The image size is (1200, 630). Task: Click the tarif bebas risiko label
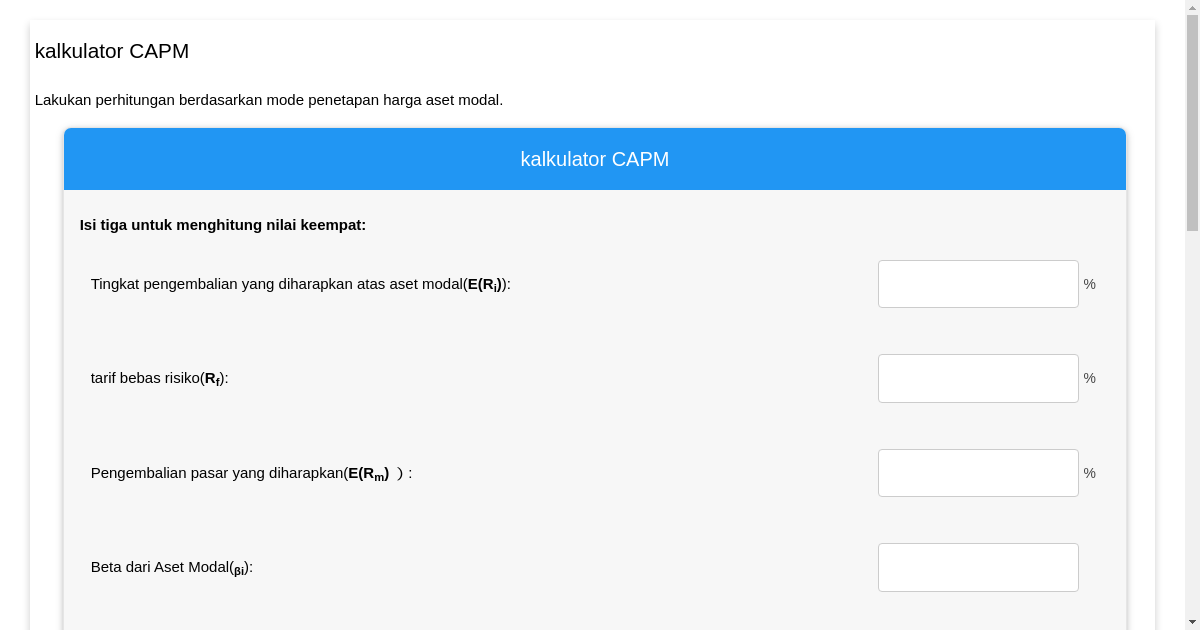pos(160,378)
